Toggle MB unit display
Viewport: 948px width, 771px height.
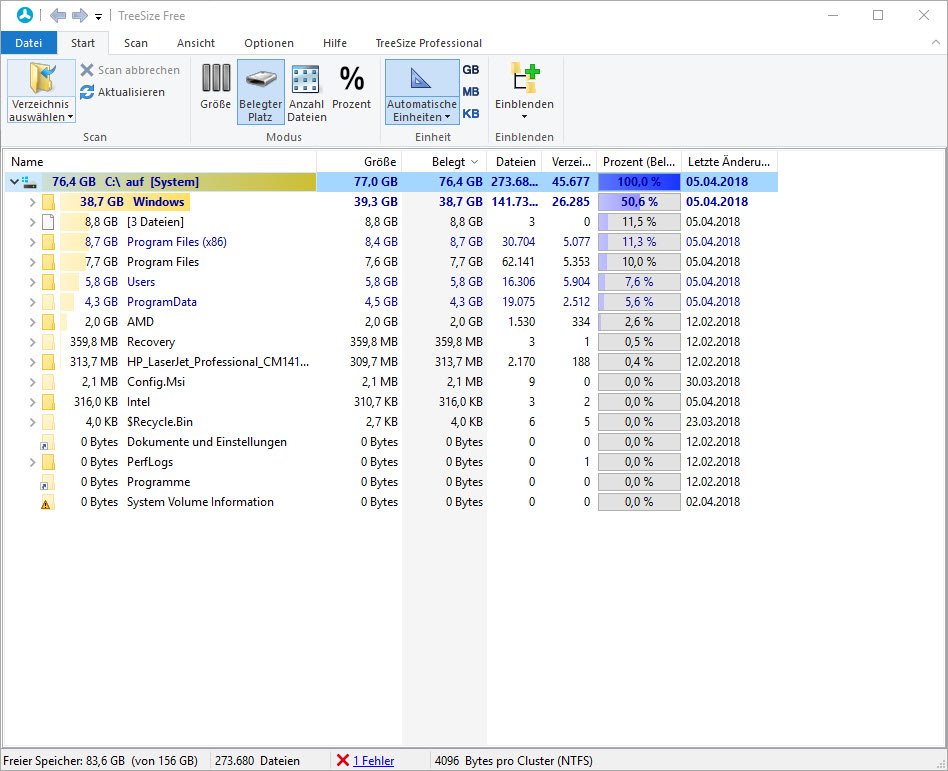(470, 92)
